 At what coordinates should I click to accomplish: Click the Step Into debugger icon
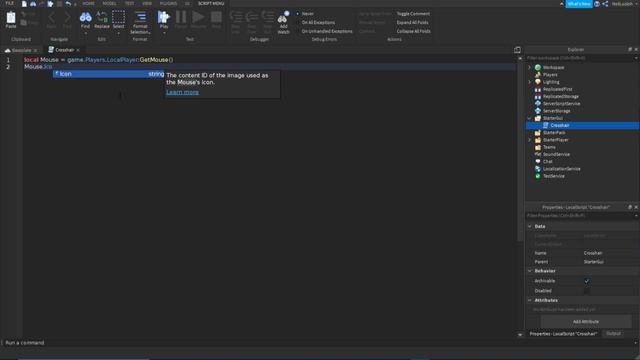click(236, 18)
